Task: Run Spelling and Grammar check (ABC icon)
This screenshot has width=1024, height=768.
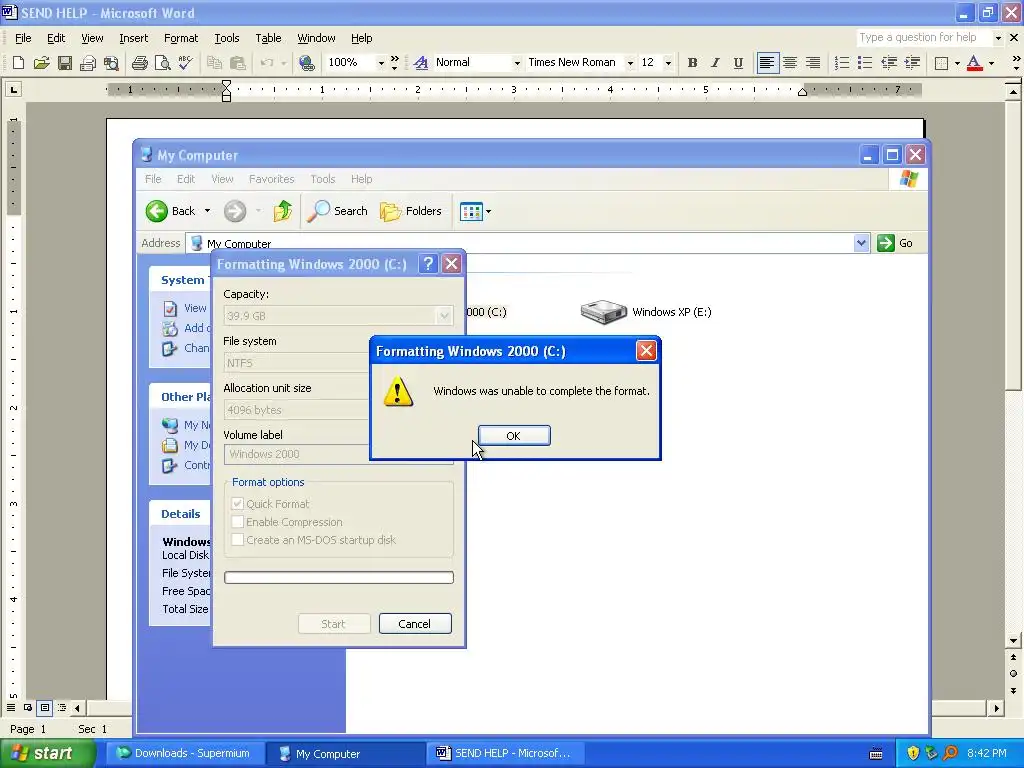Action: coord(185,63)
